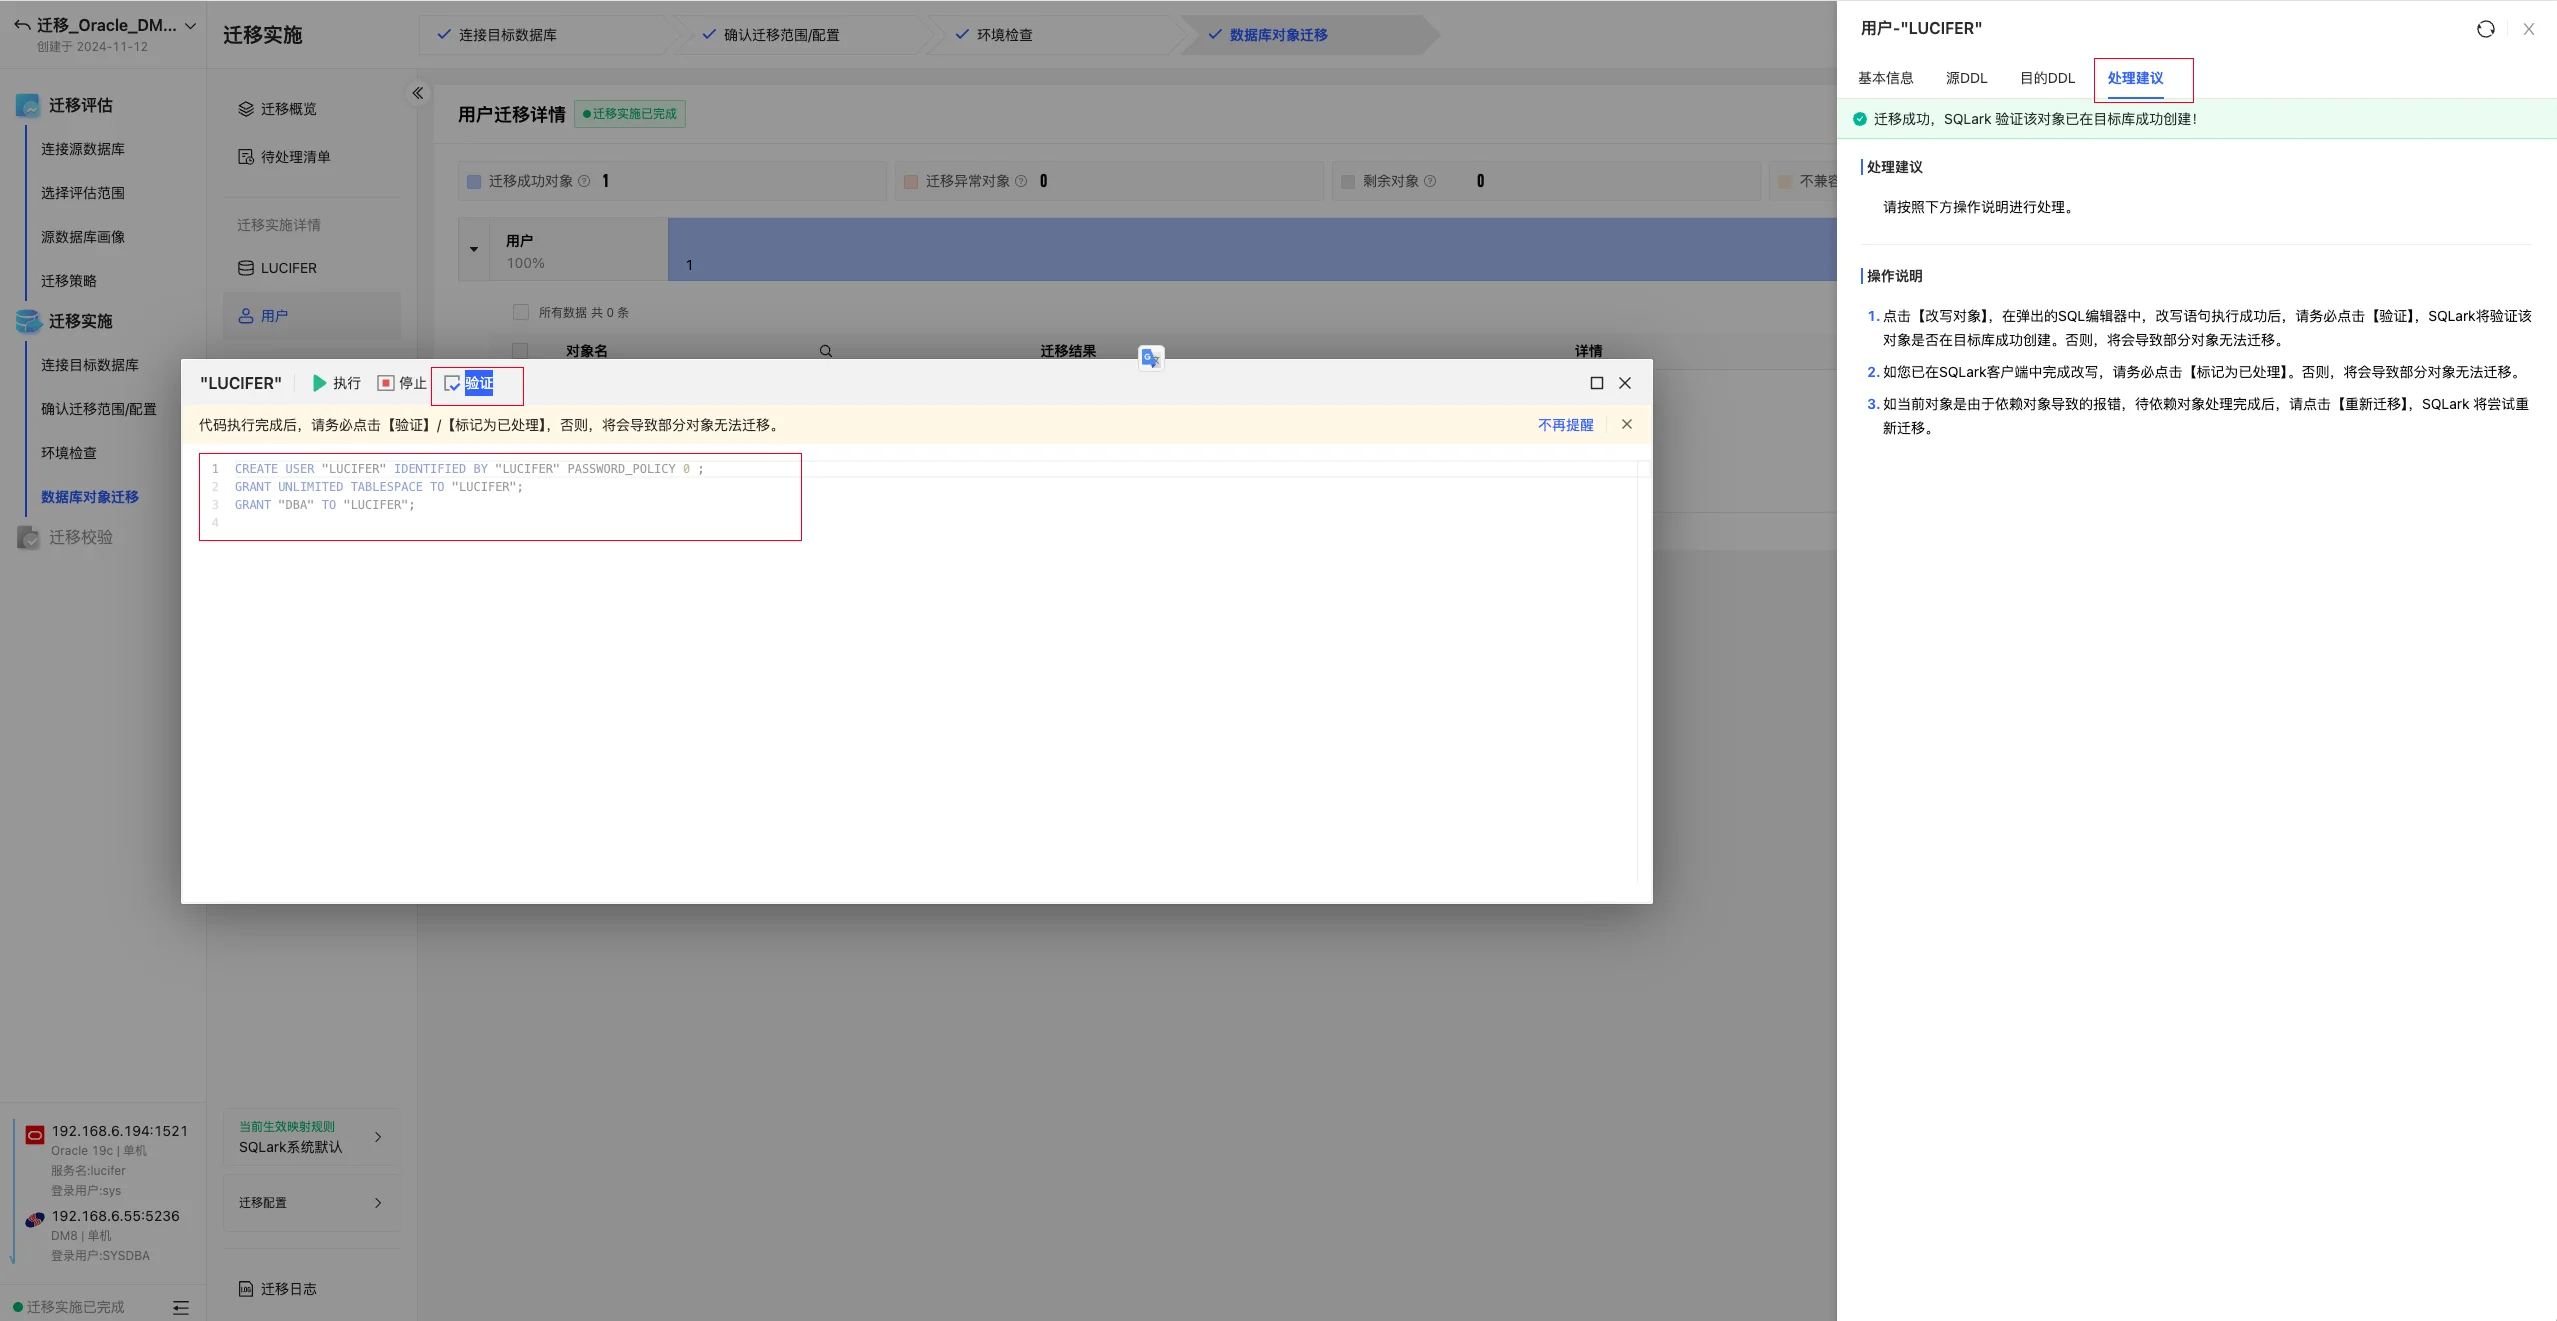This screenshot has height=1321, width=2557.
Task: Click the search icon in 对象名 column
Action: pos(826,351)
